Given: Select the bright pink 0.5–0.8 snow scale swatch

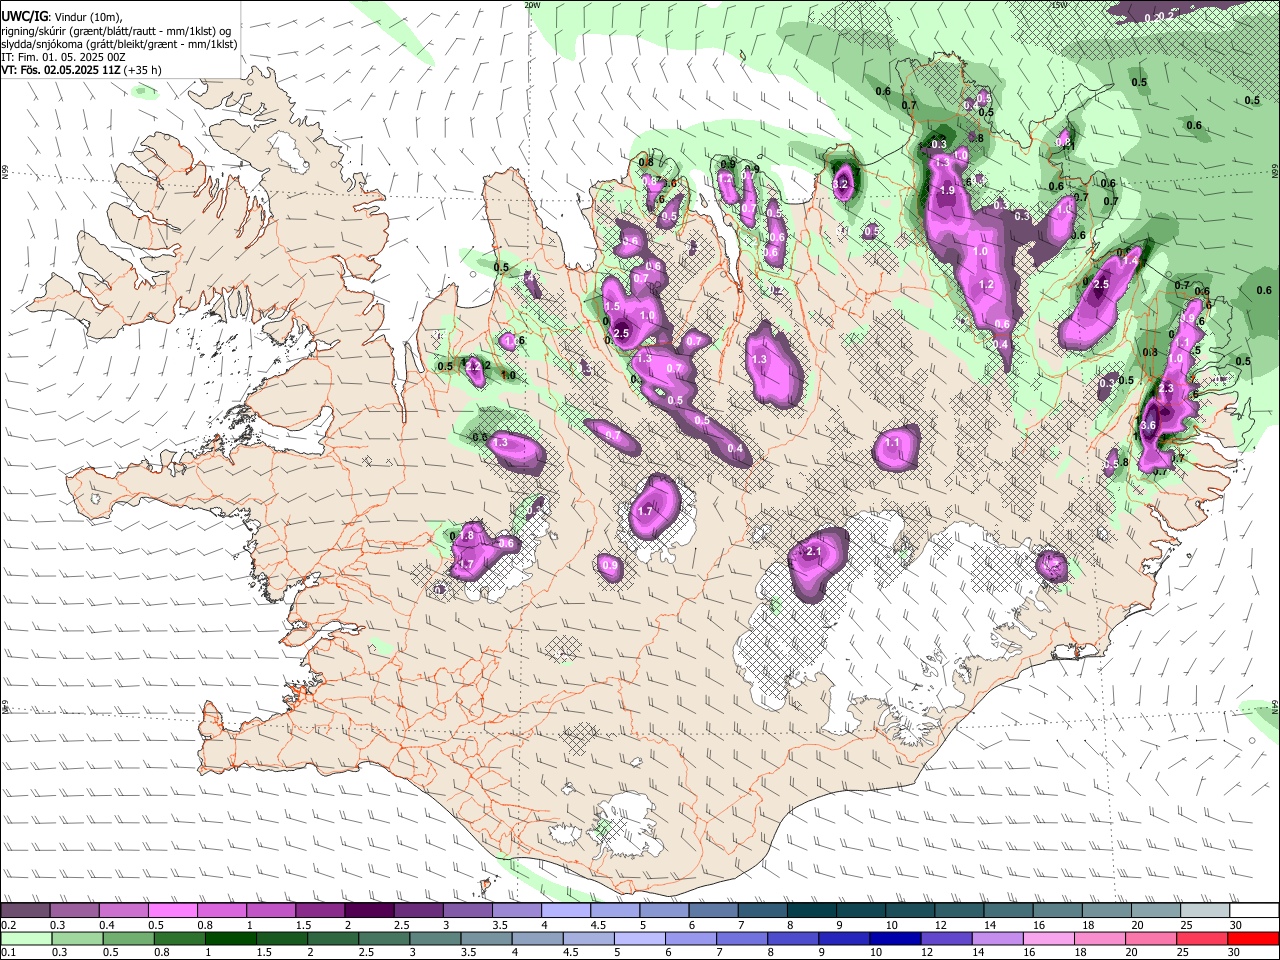Looking at the screenshot, I should 172,910.
